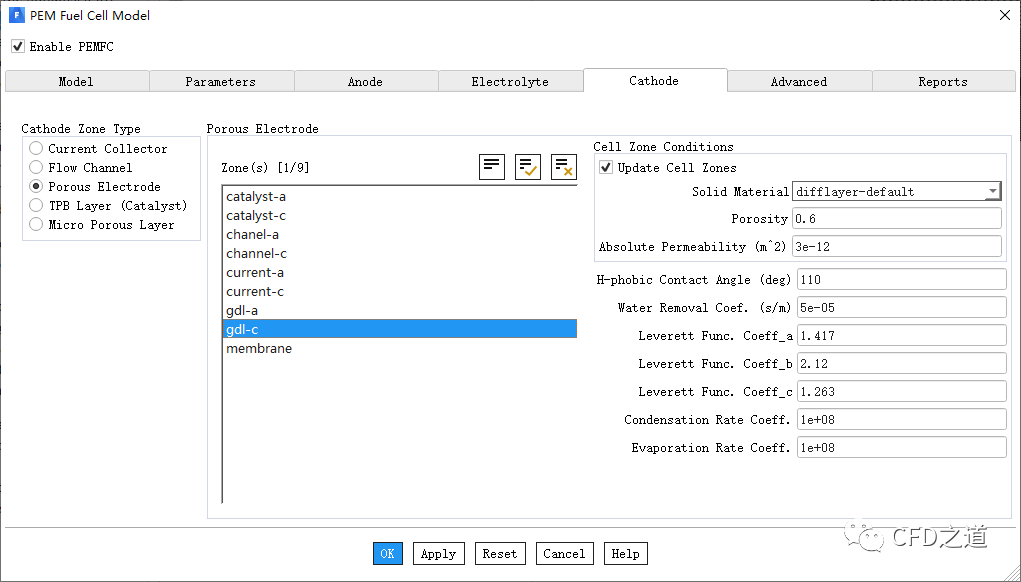Go to the Advanced tab
The image size is (1021, 582).
798,82
